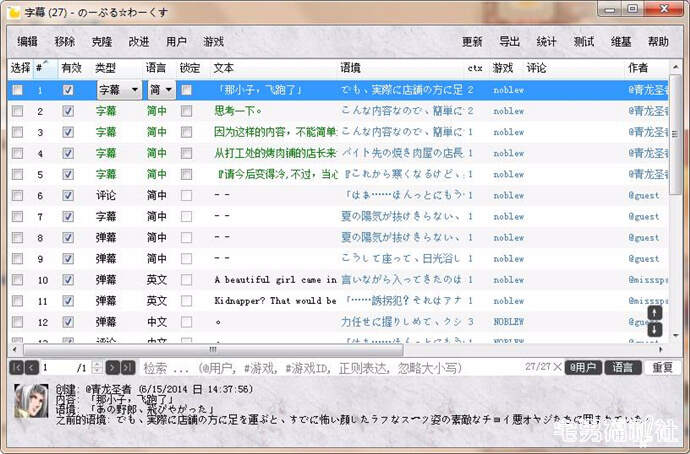Open the 类型 dropdown showing 字幕
This screenshot has width=690, height=454.
(118, 90)
